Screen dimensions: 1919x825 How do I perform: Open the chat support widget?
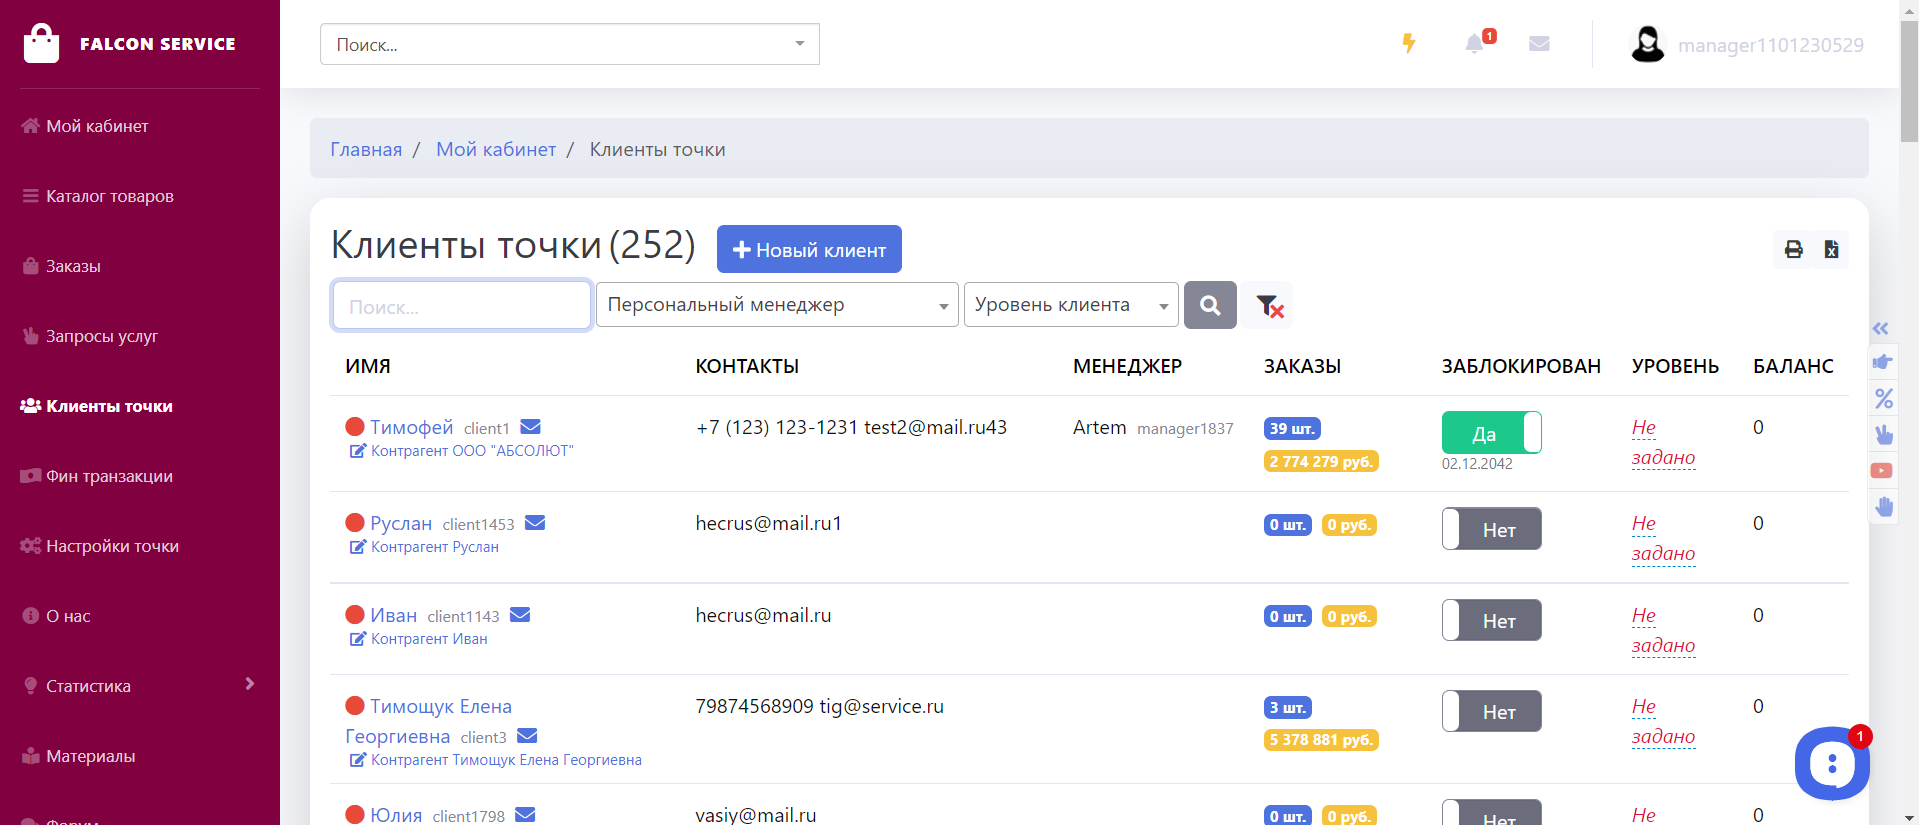click(x=1831, y=765)
